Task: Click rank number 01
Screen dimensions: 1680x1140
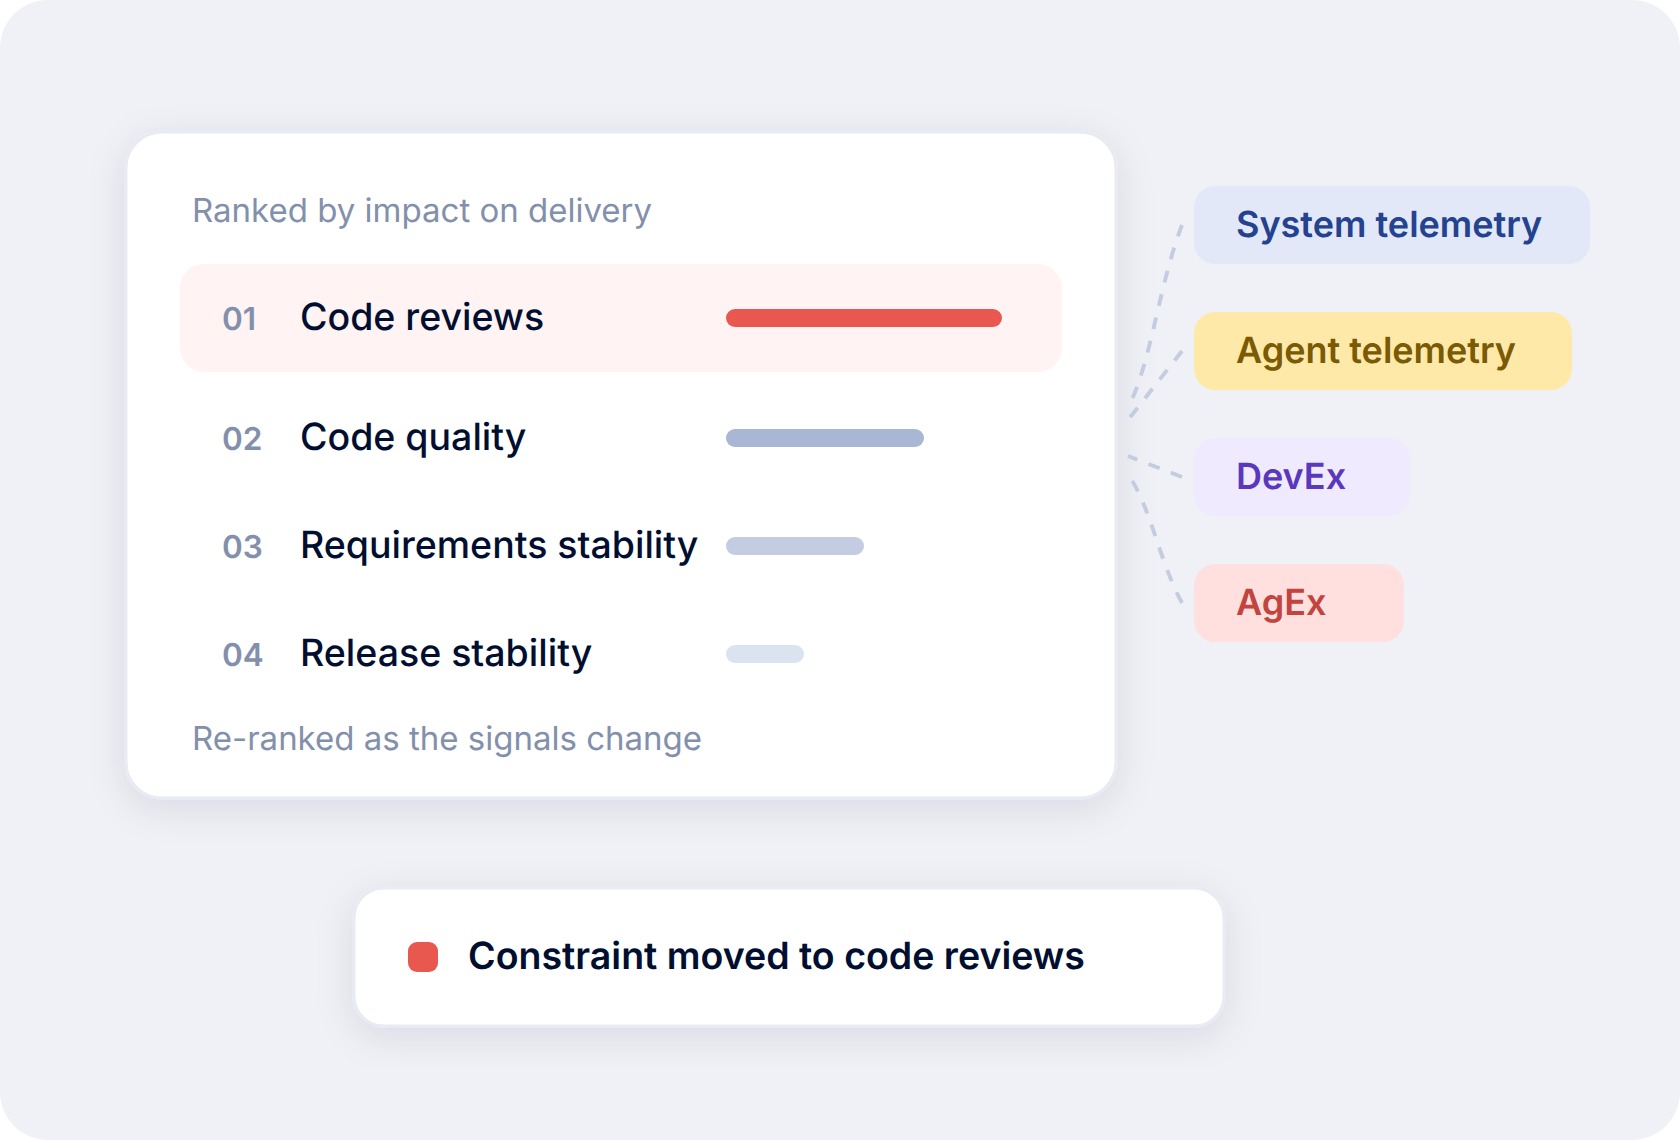Action: (240, 319)
